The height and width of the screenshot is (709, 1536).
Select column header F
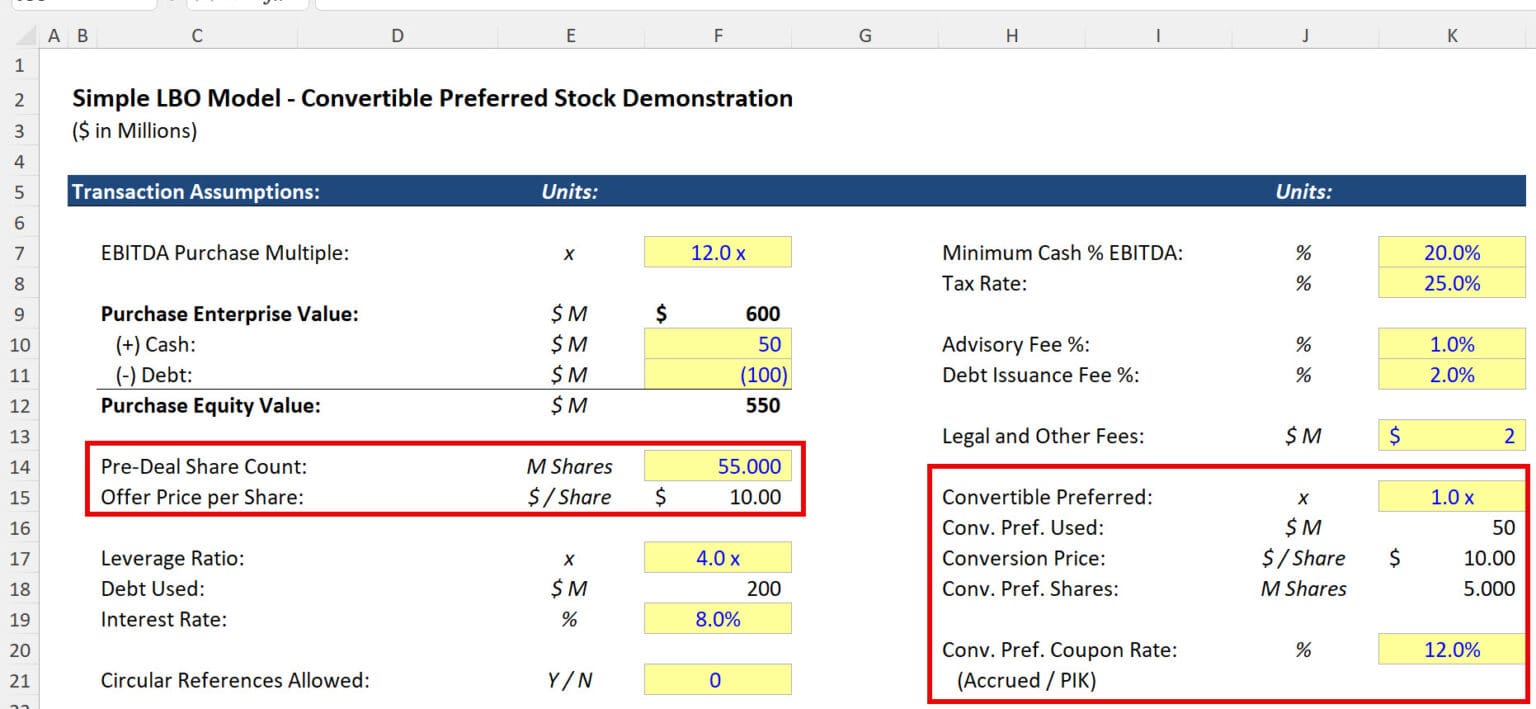pos(717,35)
